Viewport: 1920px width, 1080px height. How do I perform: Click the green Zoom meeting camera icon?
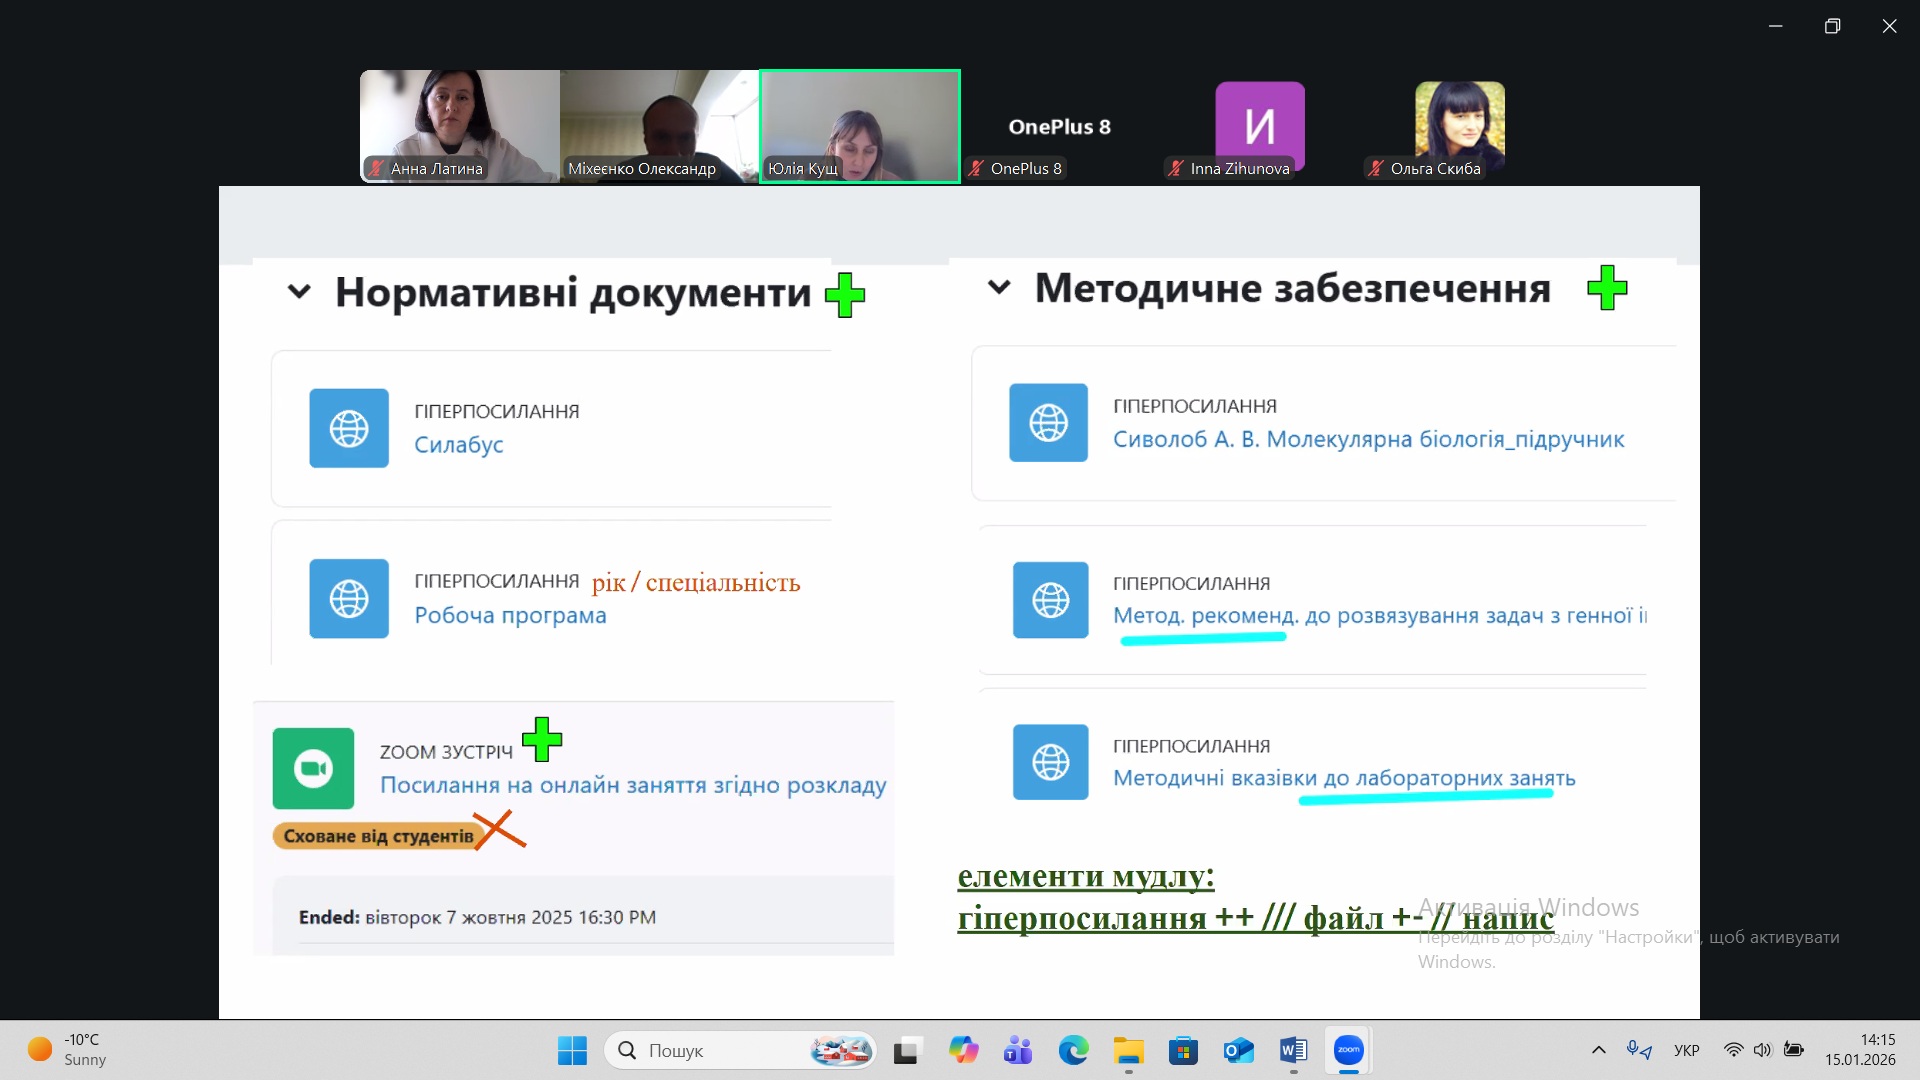[x=313, y=768]
